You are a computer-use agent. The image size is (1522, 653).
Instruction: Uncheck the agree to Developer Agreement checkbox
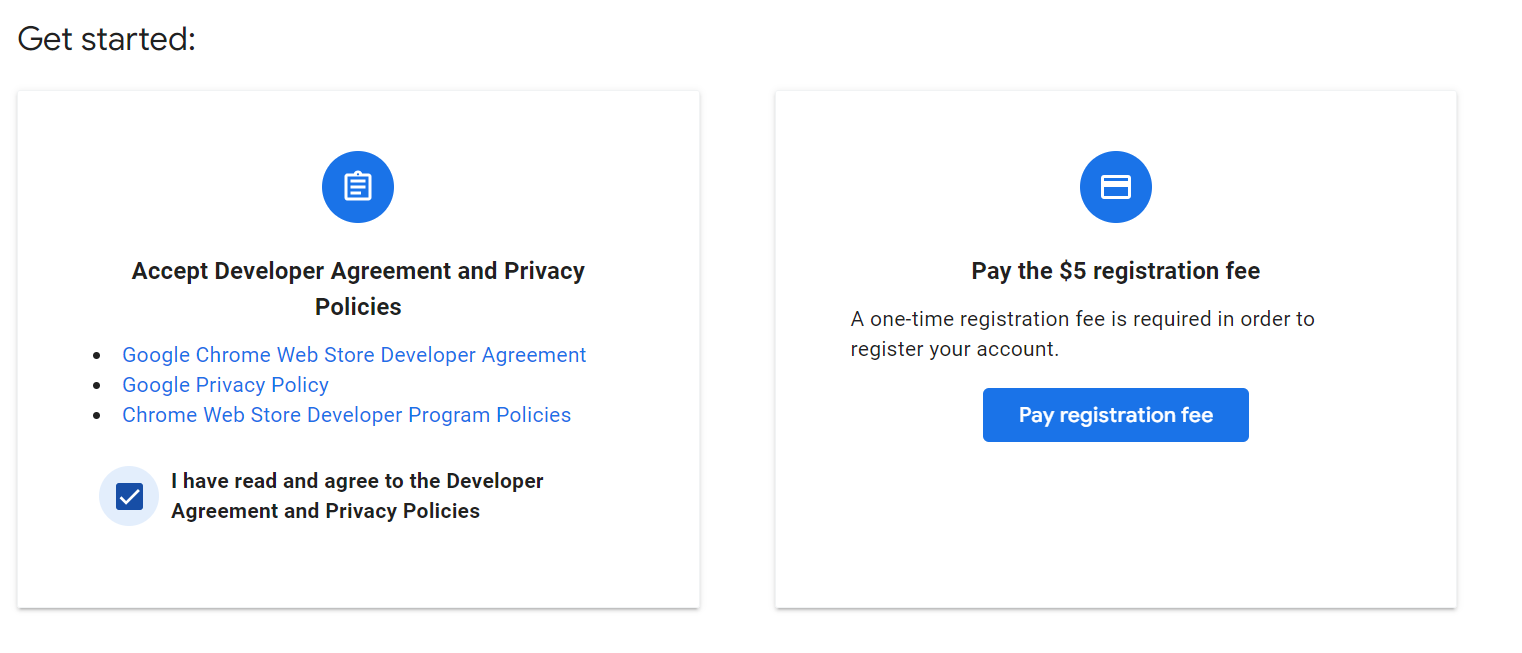click(129, 496)
